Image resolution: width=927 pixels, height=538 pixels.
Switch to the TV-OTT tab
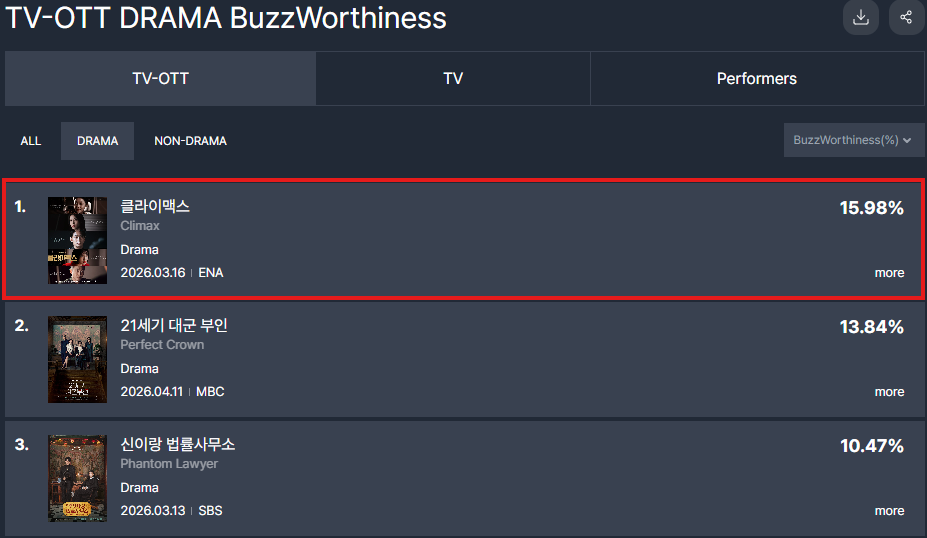point(160,79)
